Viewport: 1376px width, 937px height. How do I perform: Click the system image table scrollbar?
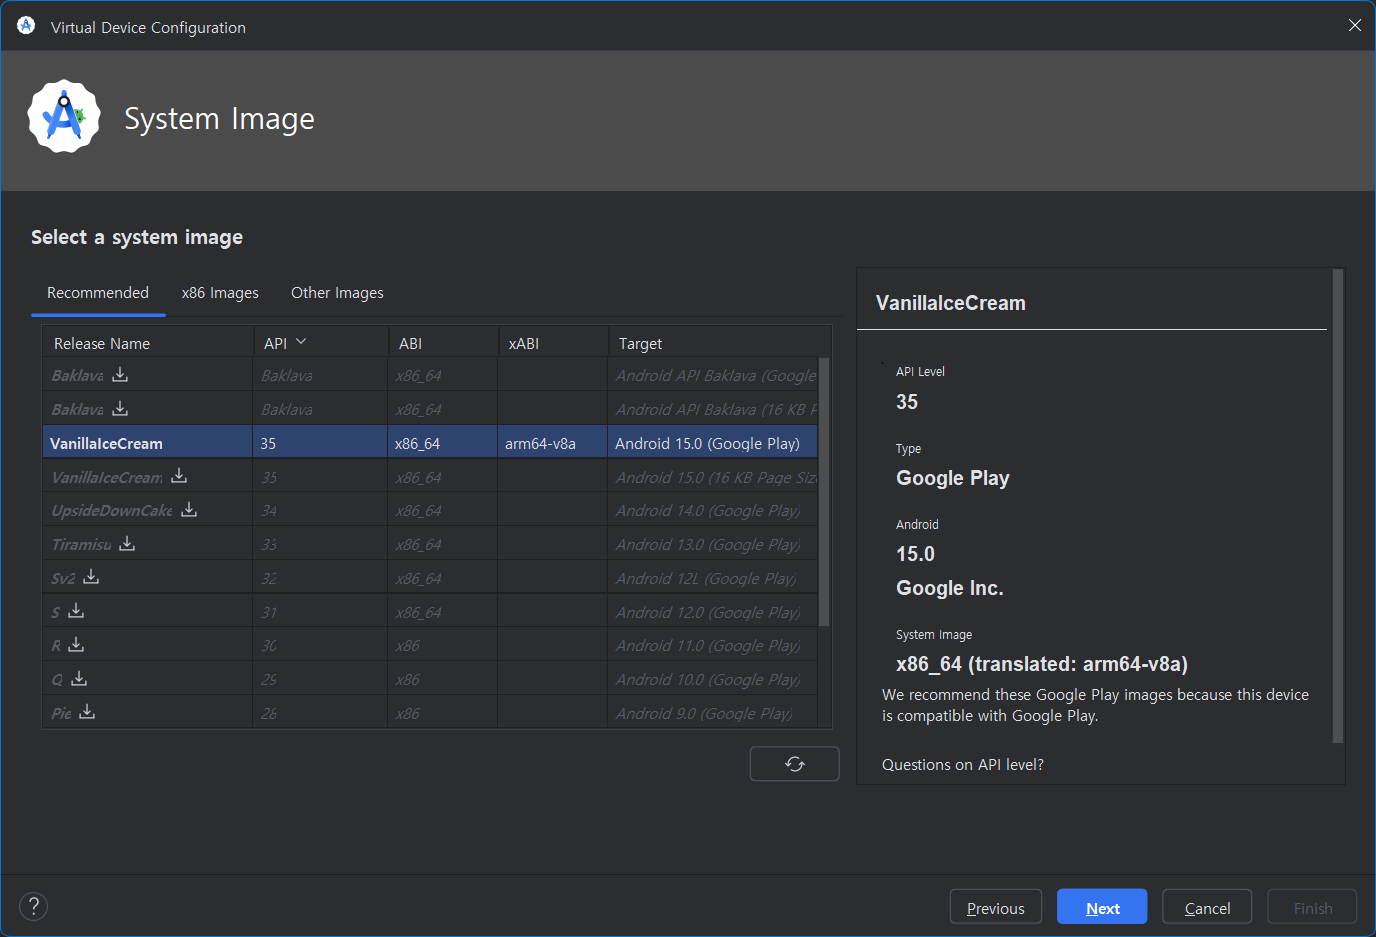pos(824,492)
